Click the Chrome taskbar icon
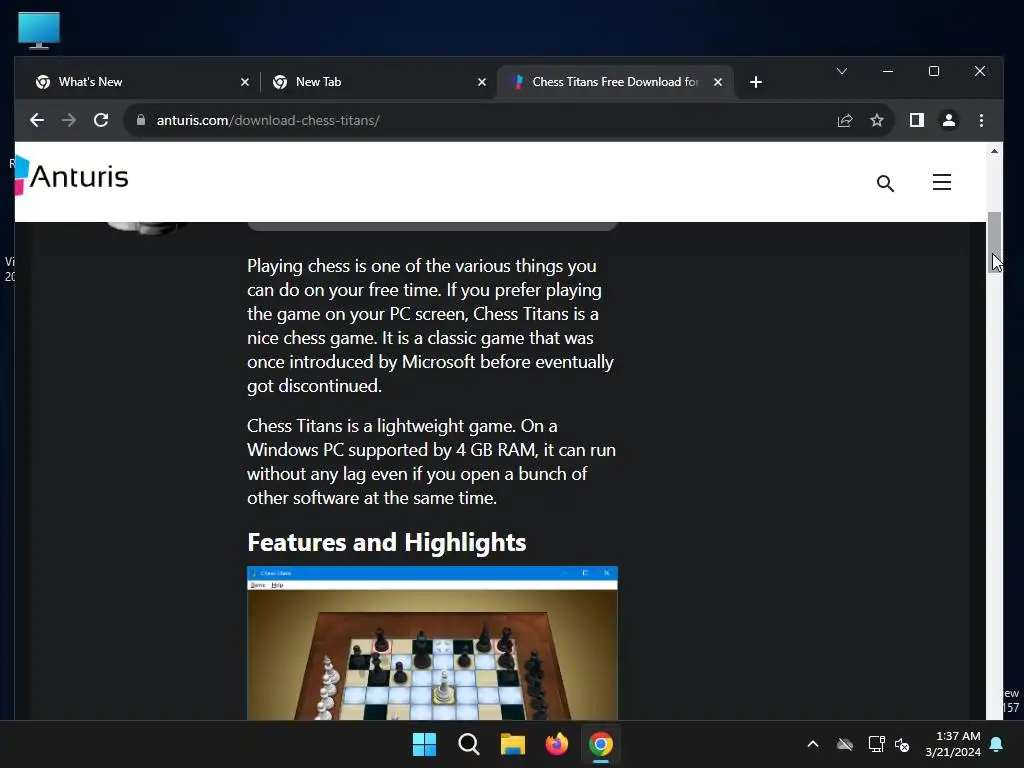The image size is (1024, 768). (x=601, y=744)
